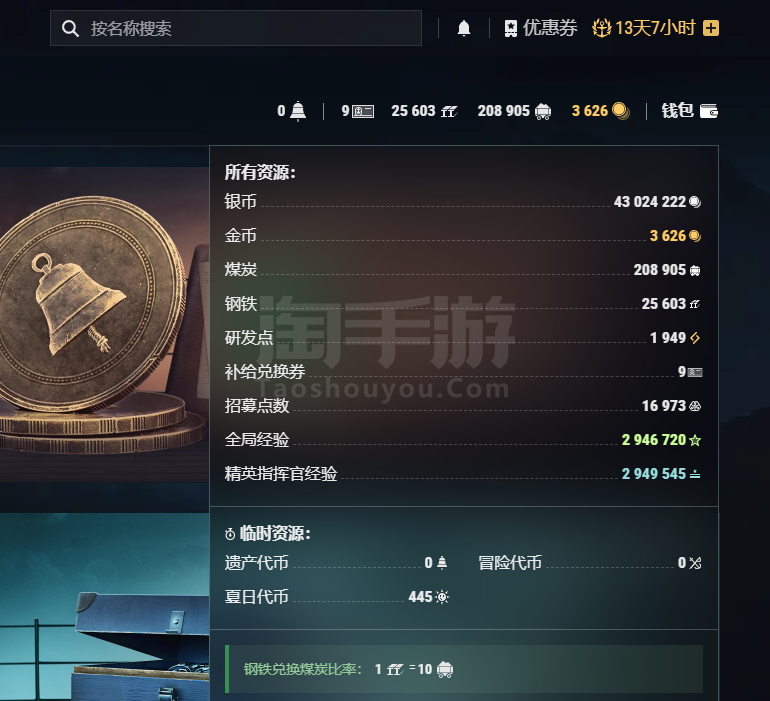Click the supply voucher counter showing 9
The width and height of the screenshot is (770, 701).
(357, 111)
